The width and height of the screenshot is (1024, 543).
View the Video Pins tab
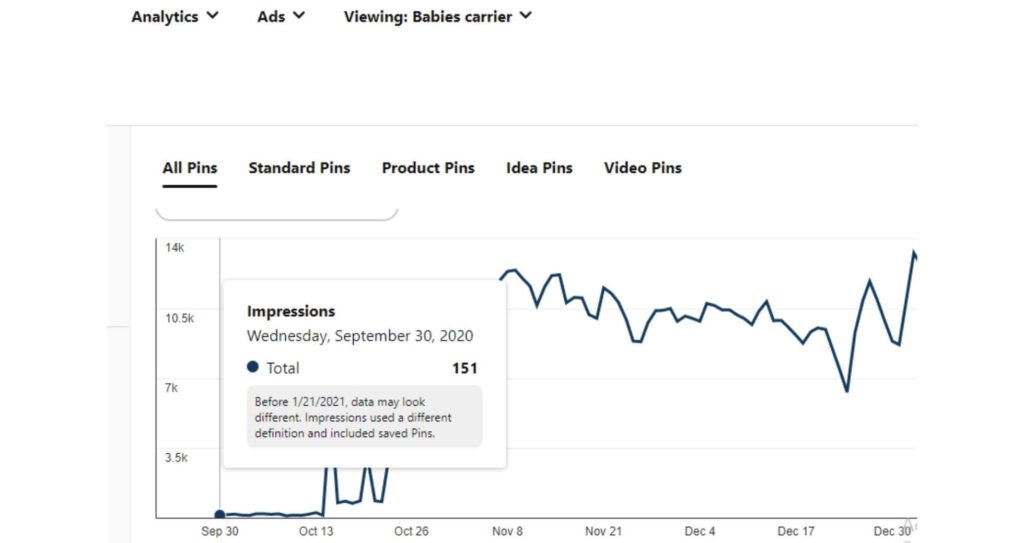pyautogui.click(x=643, y=168)
